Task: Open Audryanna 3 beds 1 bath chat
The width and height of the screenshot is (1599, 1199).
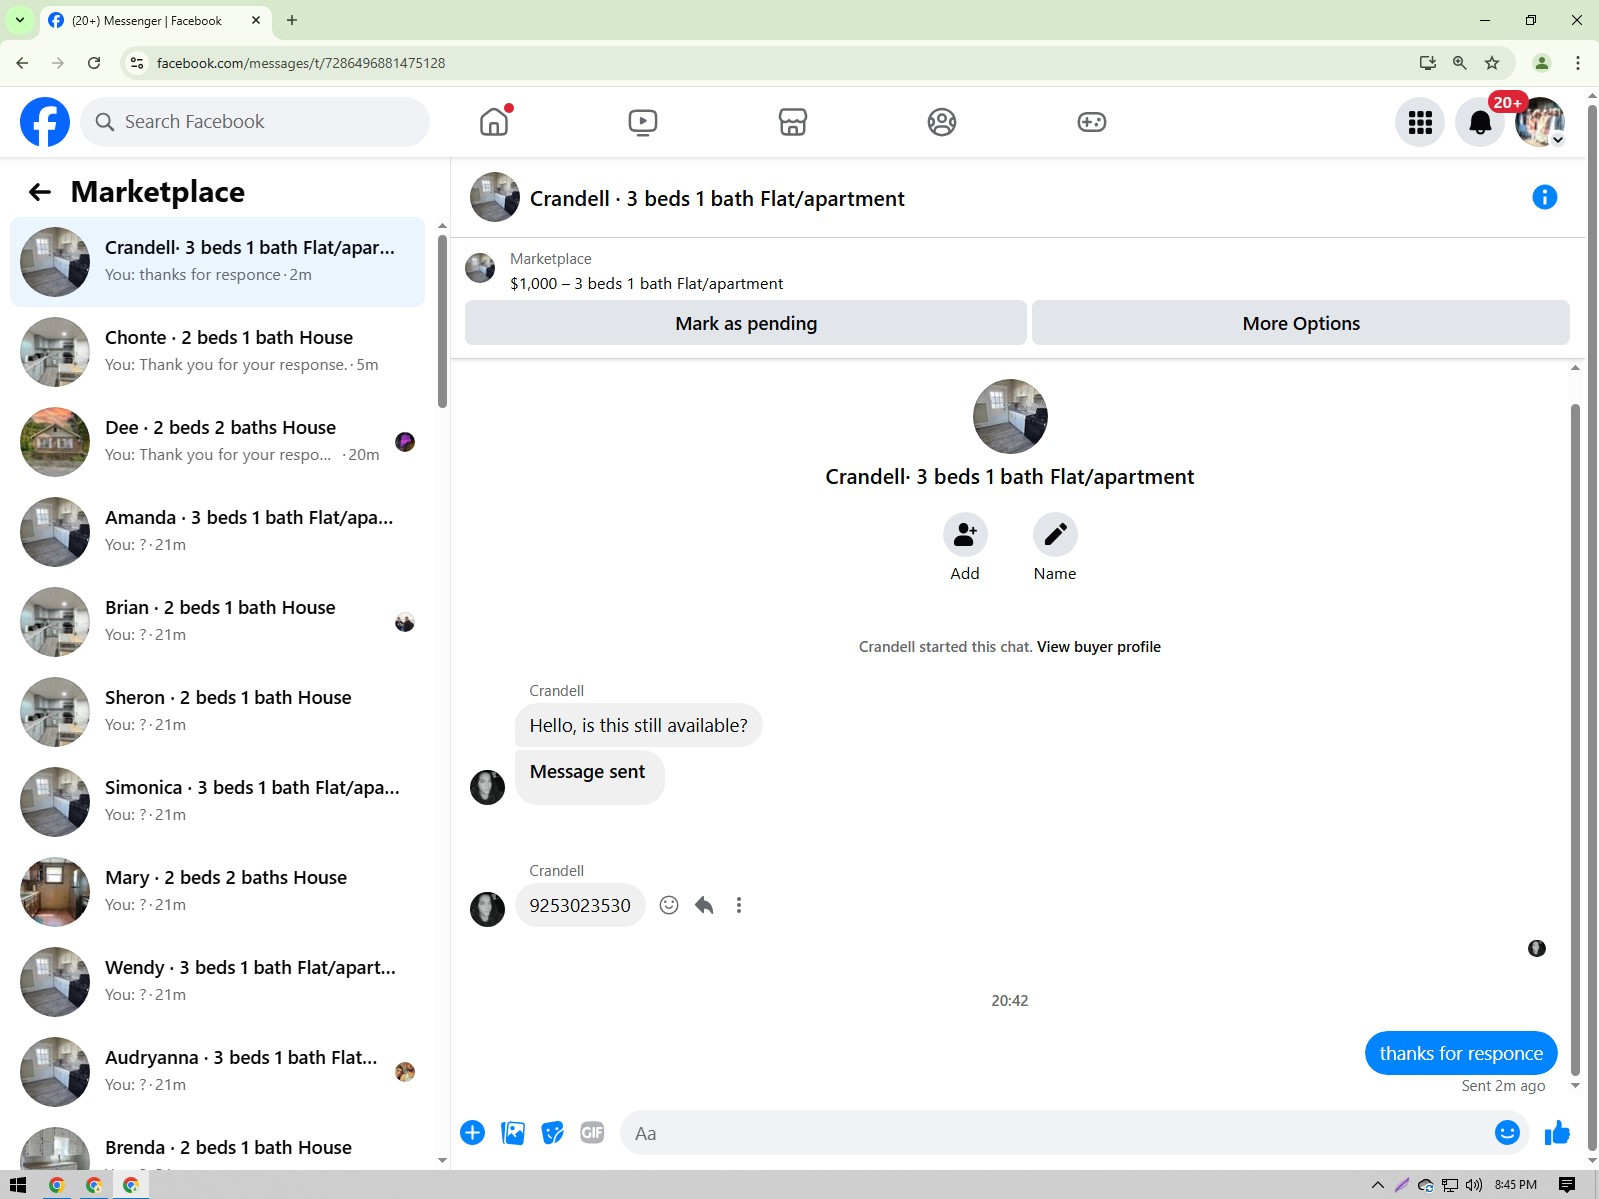Action: coord(217,1072)
